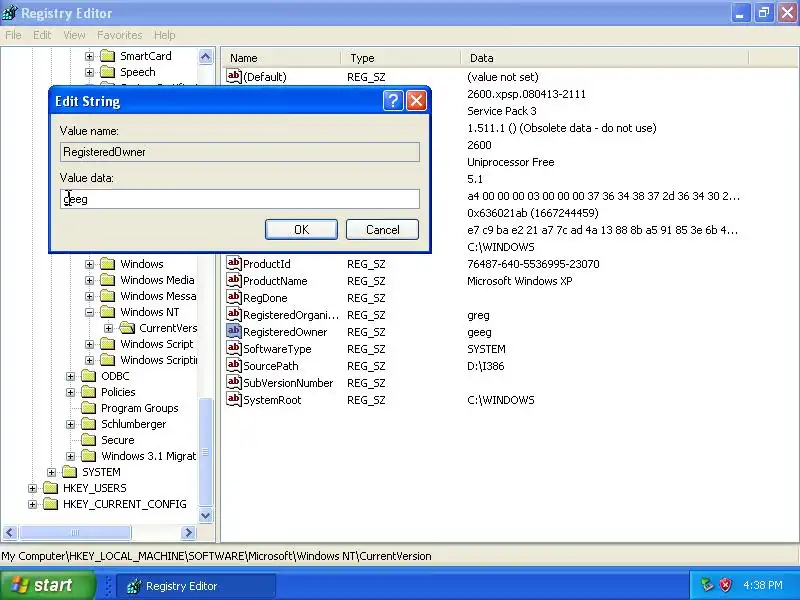Image resolution: width=800 pixels, height=600 pixels.
Task: Click the Registry Editor title bar icon
Action: click(9, 12)
